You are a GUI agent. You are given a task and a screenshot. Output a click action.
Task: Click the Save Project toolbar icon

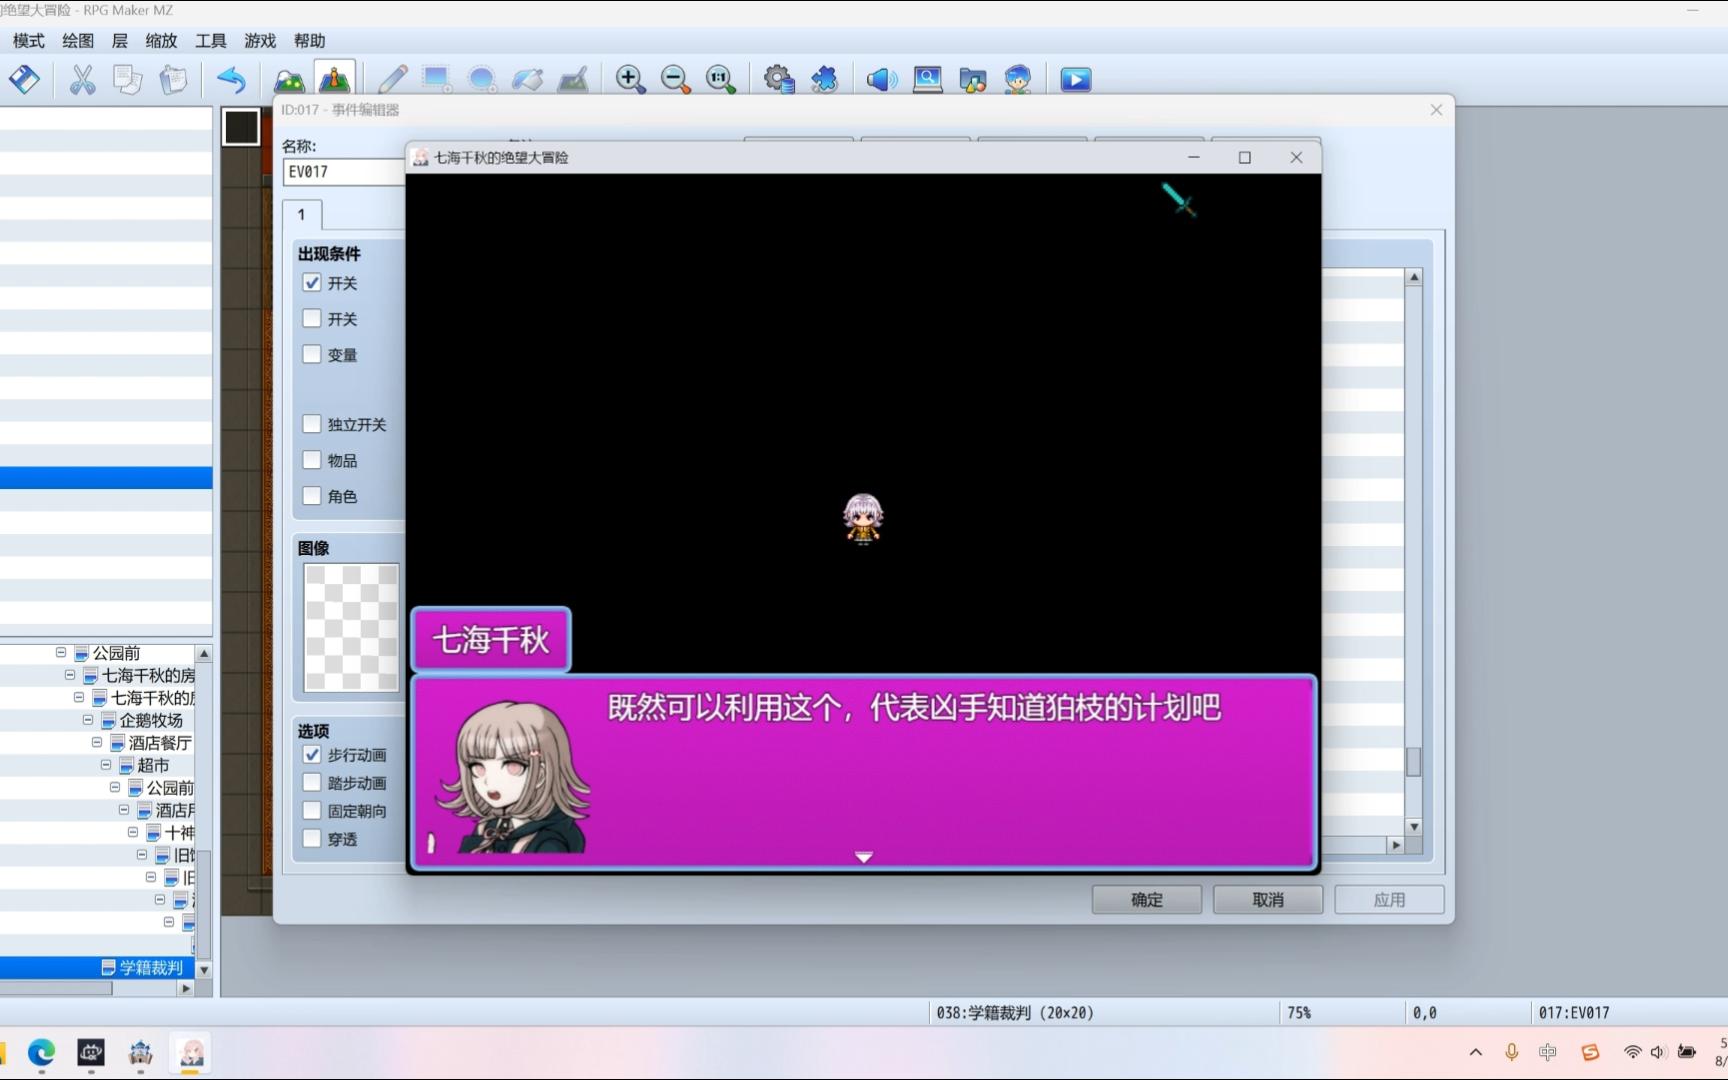[x=24, y=79]
